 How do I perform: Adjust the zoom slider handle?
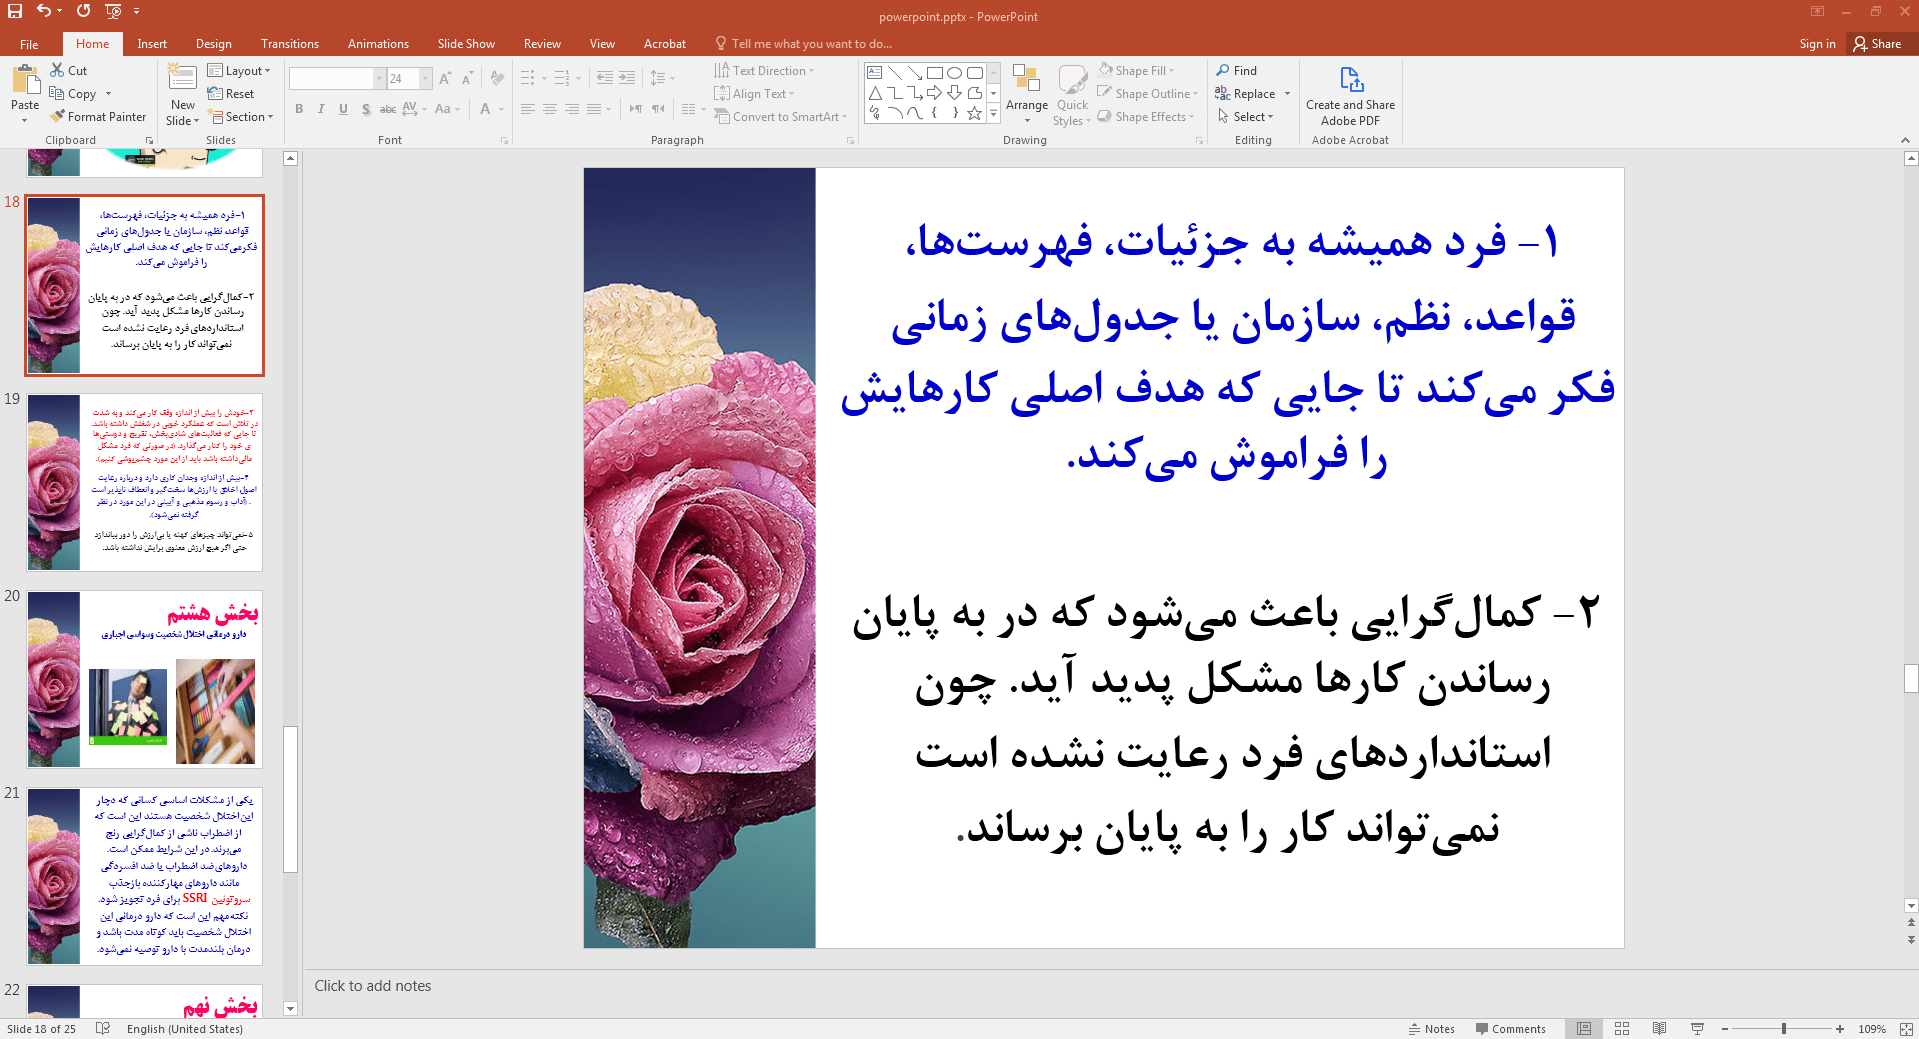(x=1783, y=1029)
